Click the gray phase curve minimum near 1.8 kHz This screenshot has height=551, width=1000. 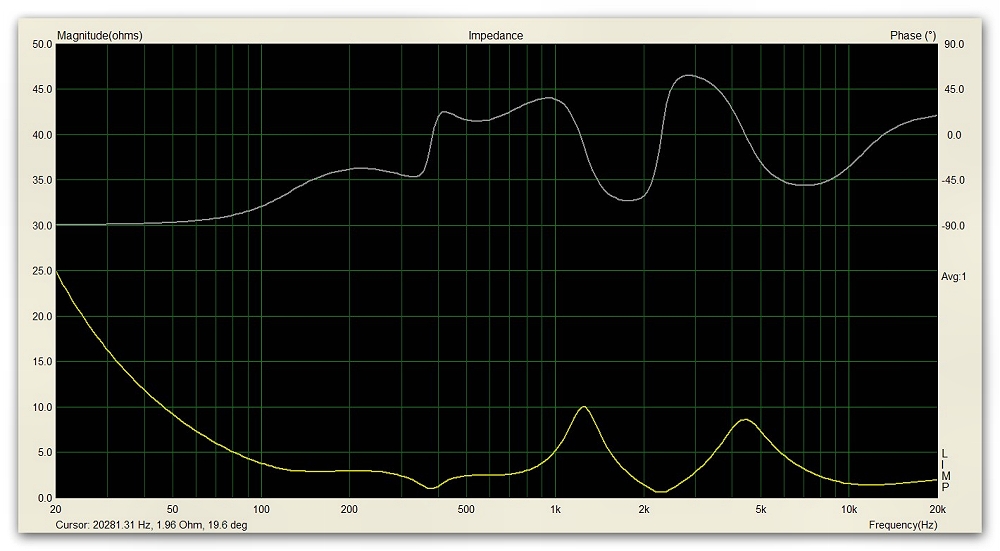coord(628,200)
